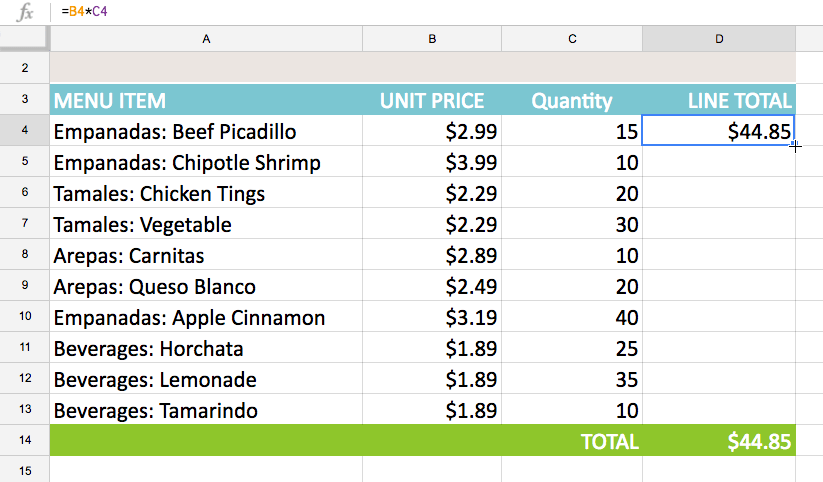Select the empty line total cell for Arepas: Carnitas

point(719,256)
